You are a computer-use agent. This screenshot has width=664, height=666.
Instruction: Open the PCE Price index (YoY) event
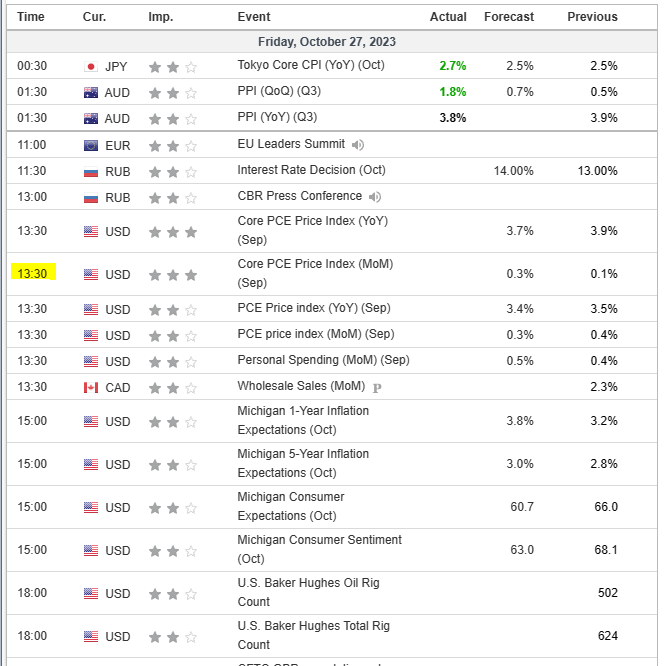pyautogui.click(x=315, y=308)
